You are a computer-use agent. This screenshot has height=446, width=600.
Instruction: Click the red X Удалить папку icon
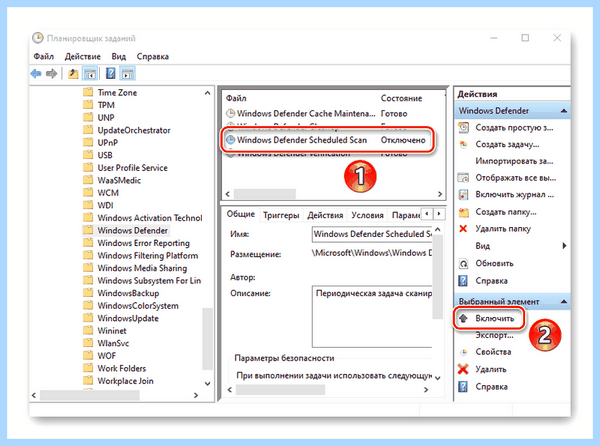pyautogui.click(x=463, y=228)
